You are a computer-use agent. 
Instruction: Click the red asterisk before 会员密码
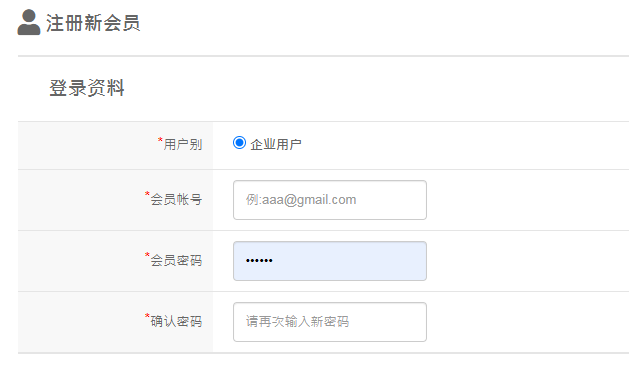click(x=147, y=255)
